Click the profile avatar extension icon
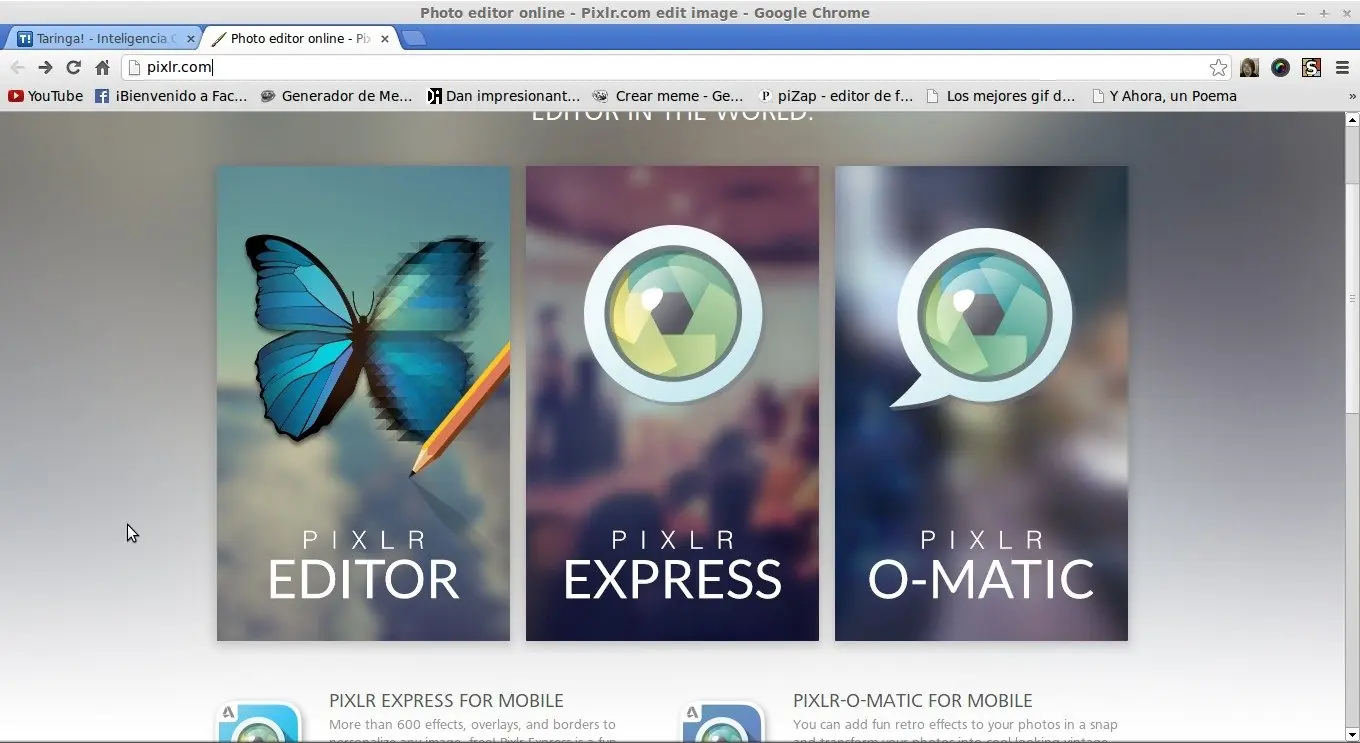This screenshot has height=743, width=1360. coord(1249,67)
